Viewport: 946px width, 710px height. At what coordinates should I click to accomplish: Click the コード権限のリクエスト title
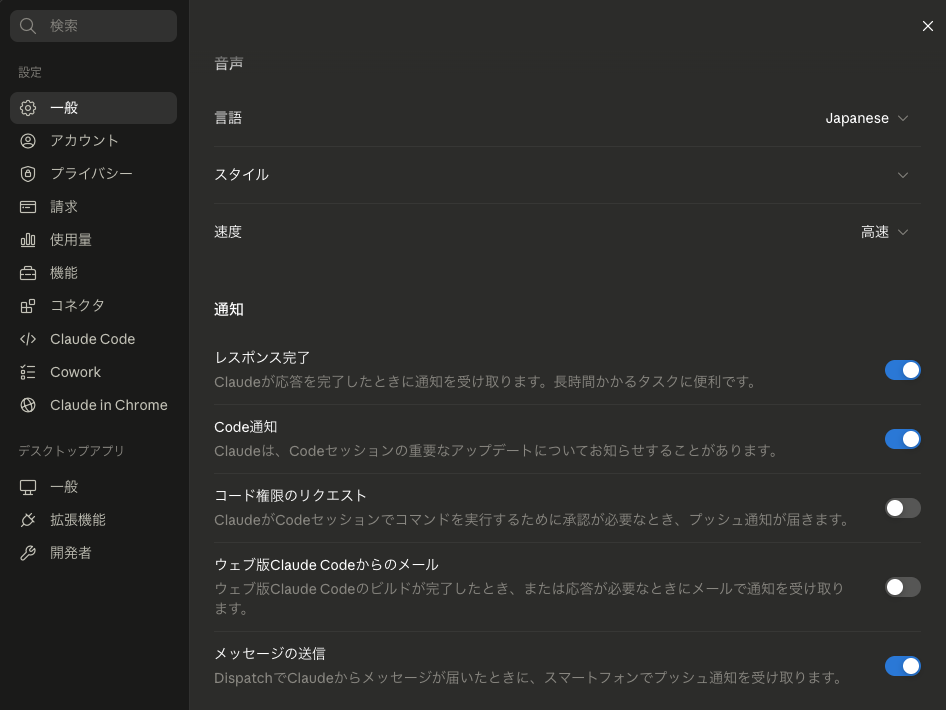click(290, 496)
